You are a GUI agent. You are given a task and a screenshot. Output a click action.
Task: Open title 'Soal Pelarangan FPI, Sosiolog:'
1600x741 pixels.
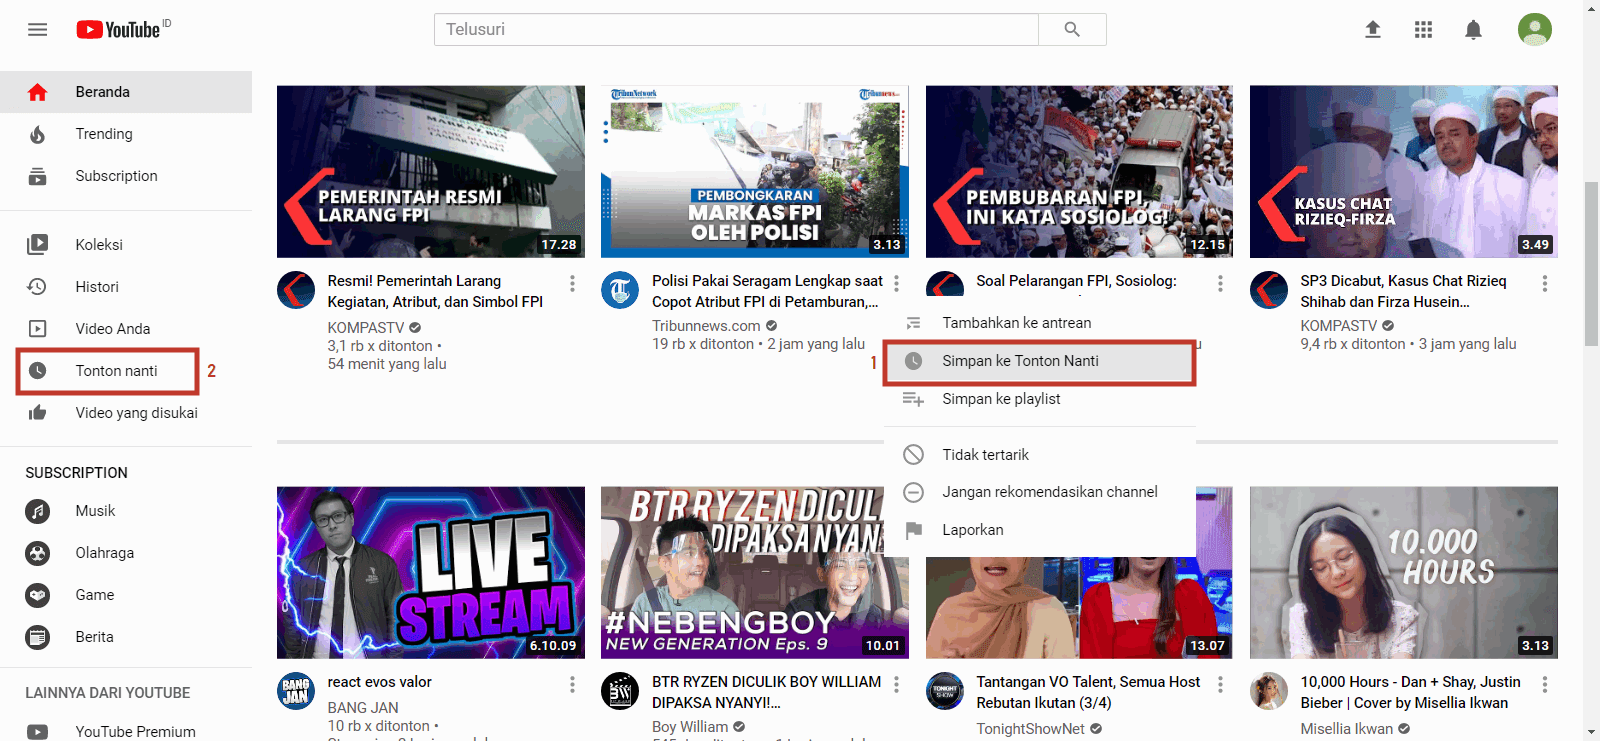(1077, 281)
